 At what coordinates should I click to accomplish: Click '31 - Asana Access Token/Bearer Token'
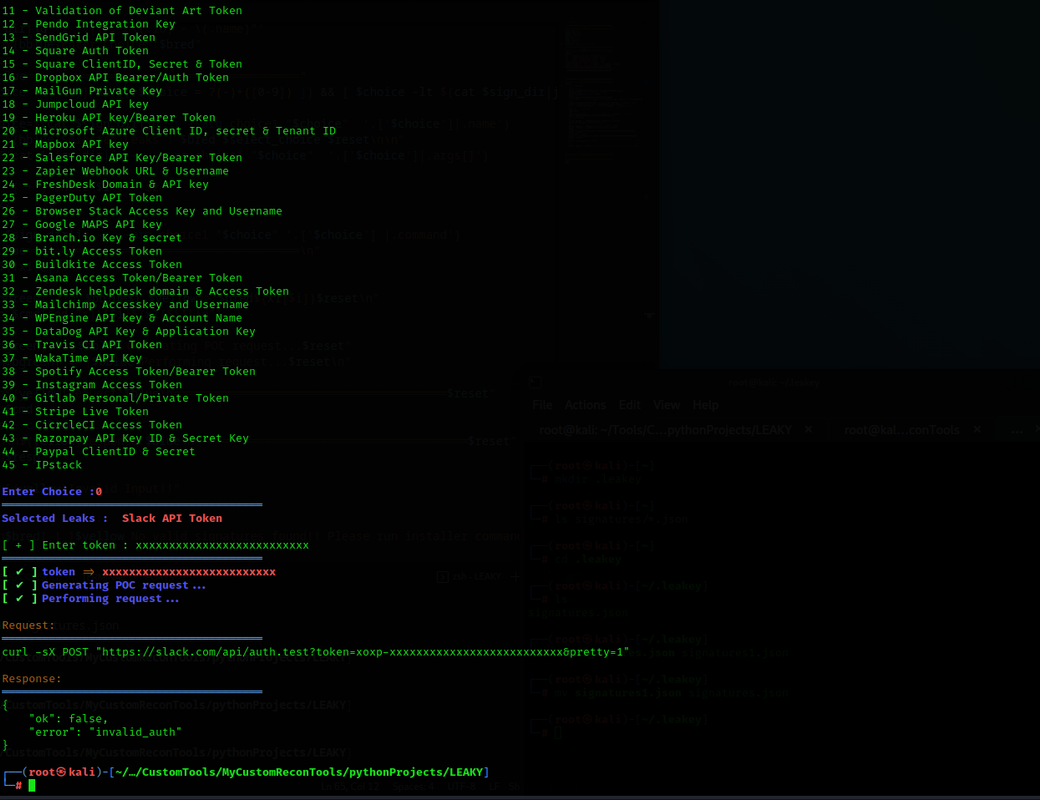point(122,278)
